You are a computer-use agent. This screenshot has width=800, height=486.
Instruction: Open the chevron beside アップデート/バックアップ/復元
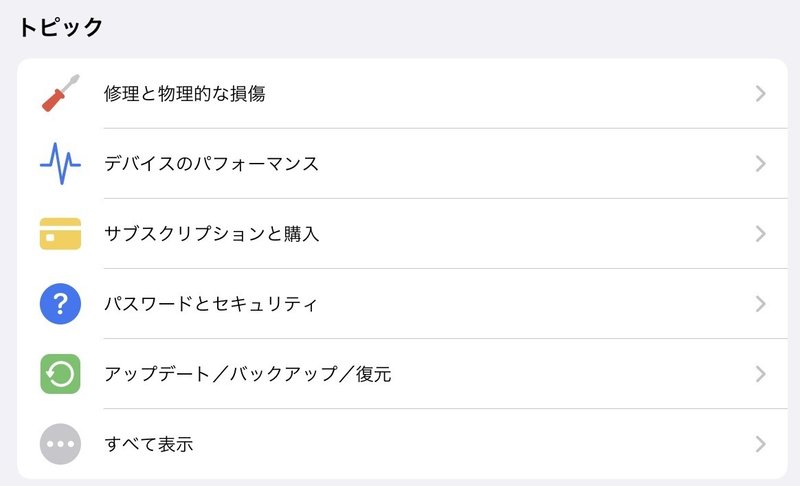761,374
